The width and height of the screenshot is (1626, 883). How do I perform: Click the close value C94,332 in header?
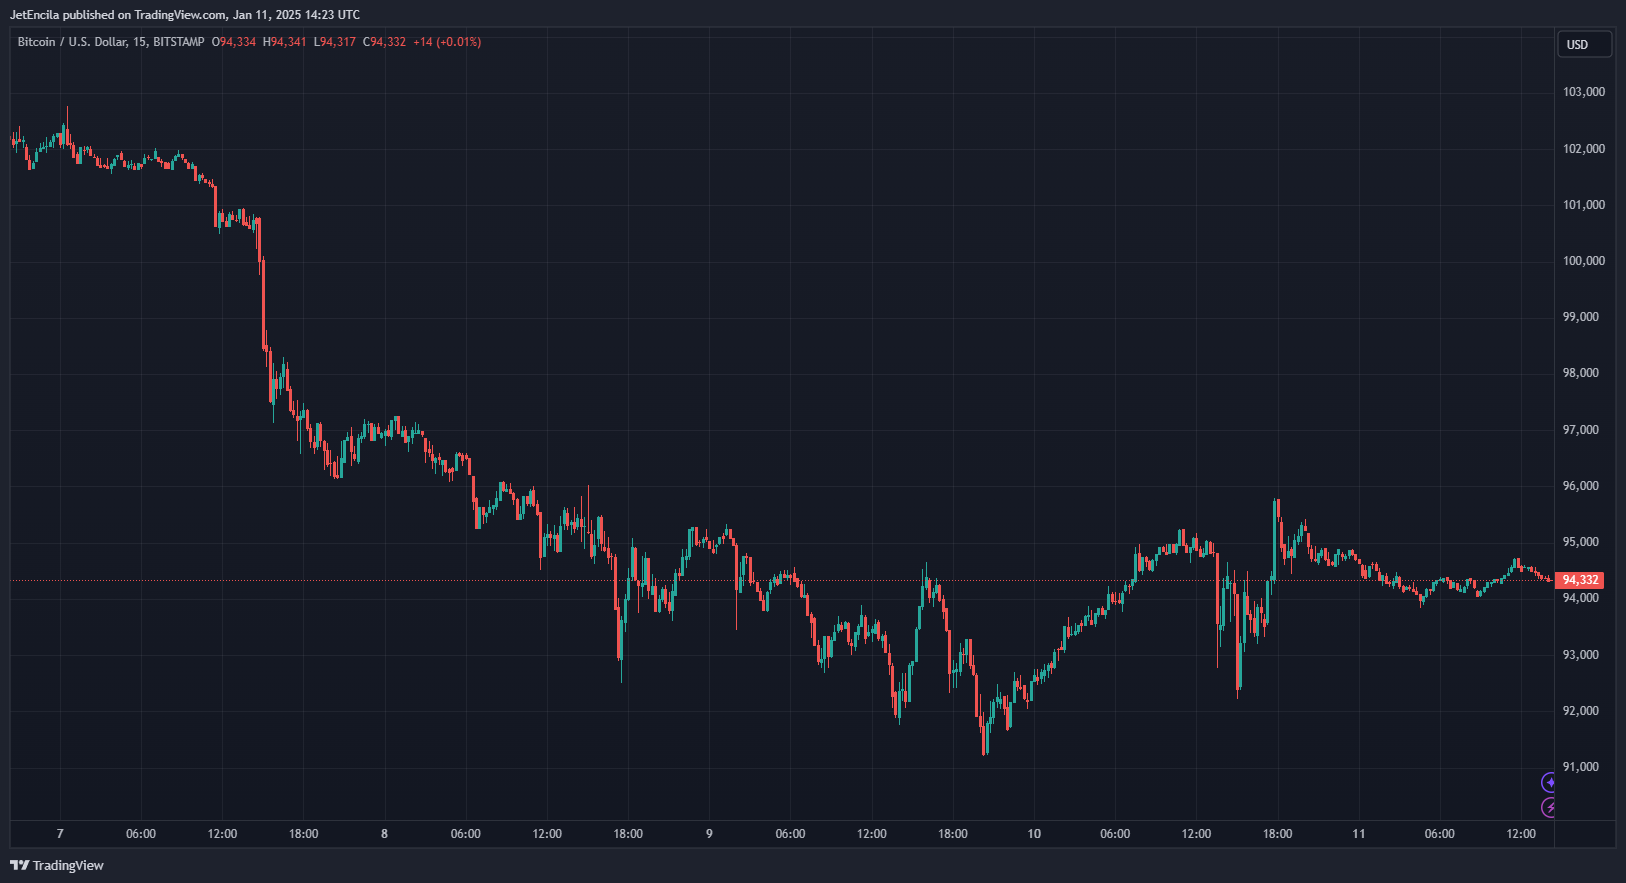384,42
